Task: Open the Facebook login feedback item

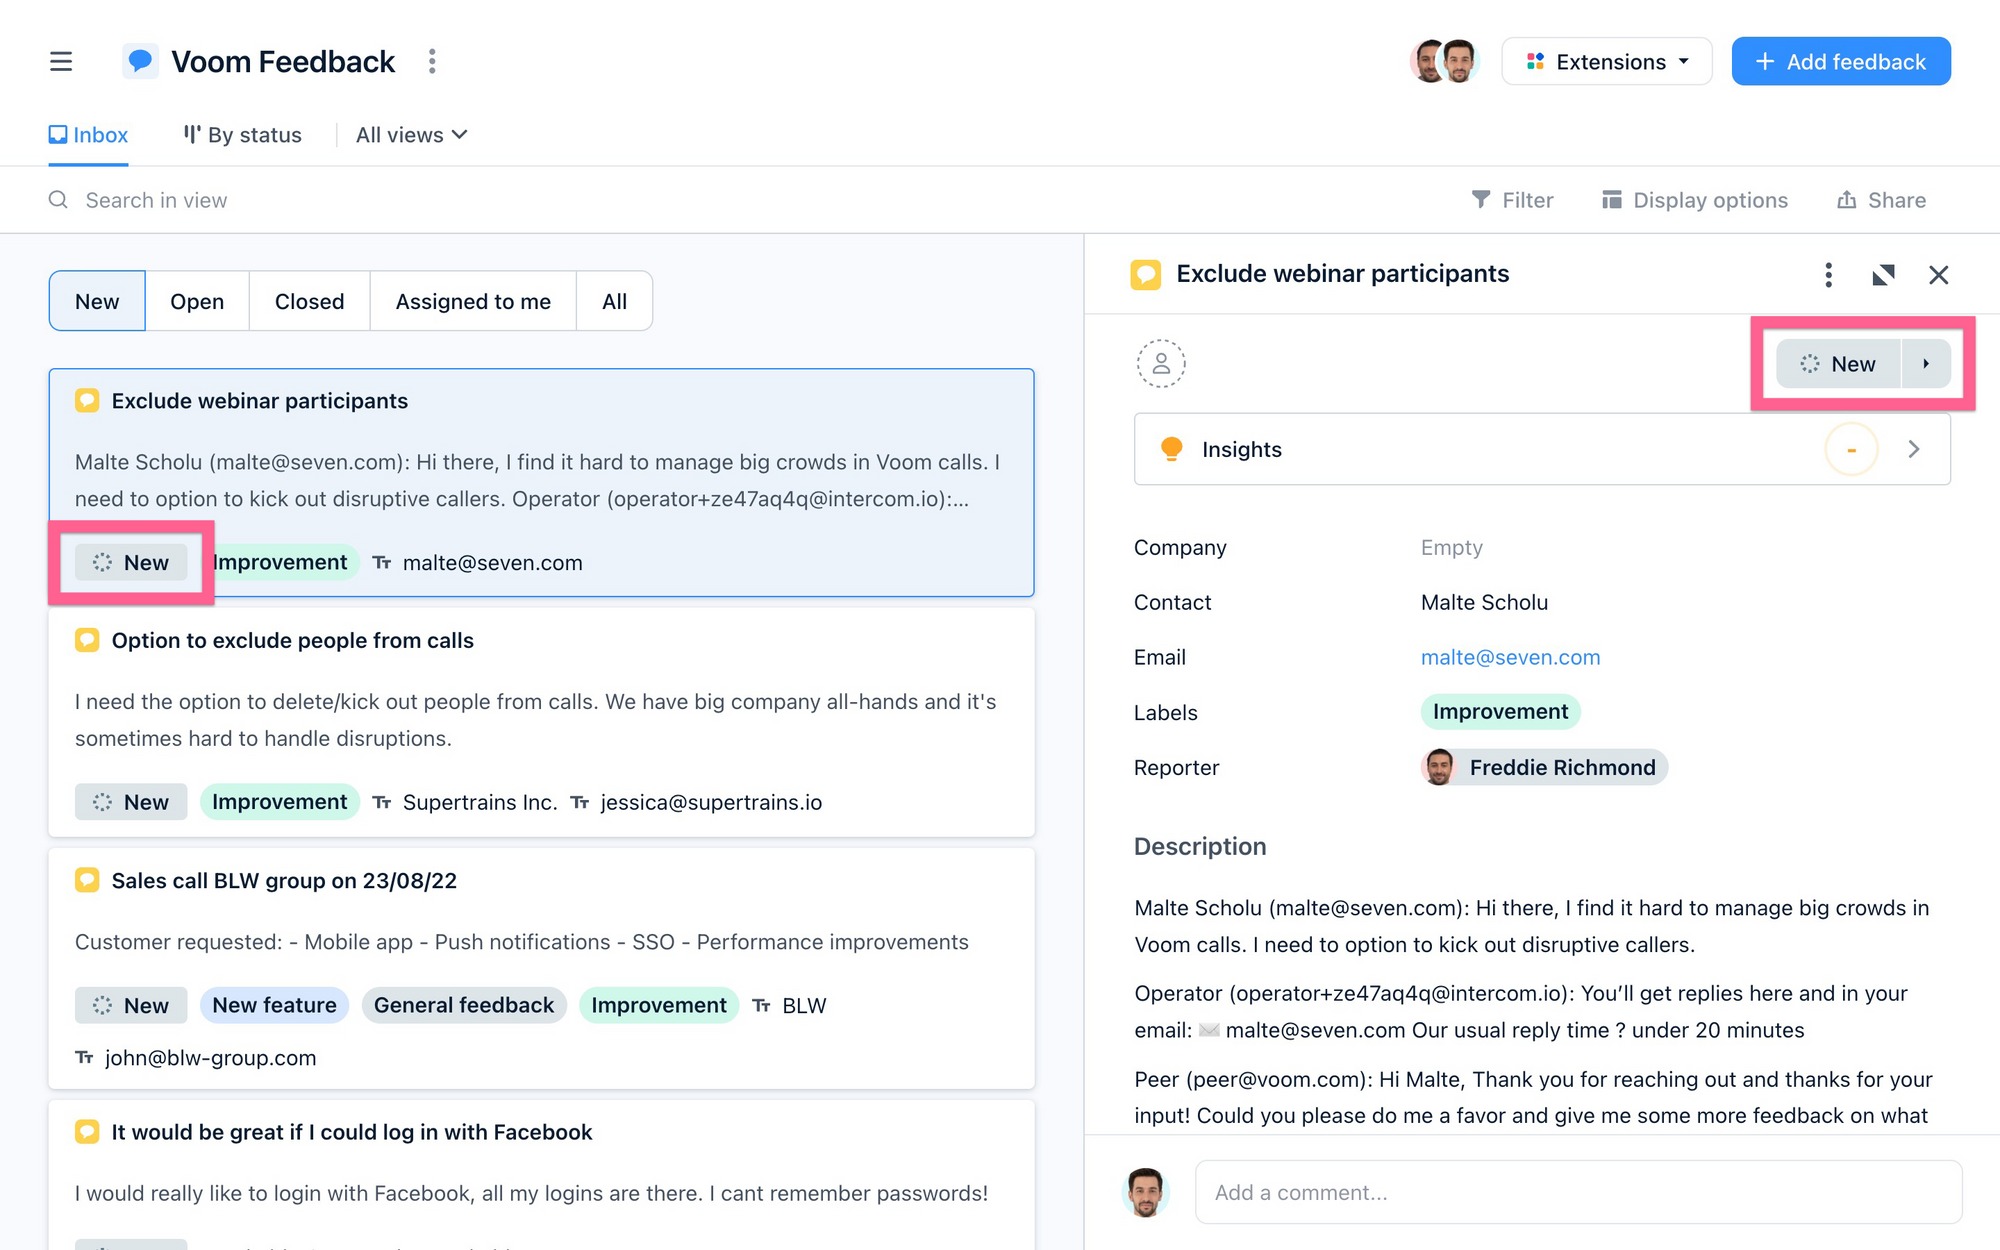Action: pos(352,1132)
